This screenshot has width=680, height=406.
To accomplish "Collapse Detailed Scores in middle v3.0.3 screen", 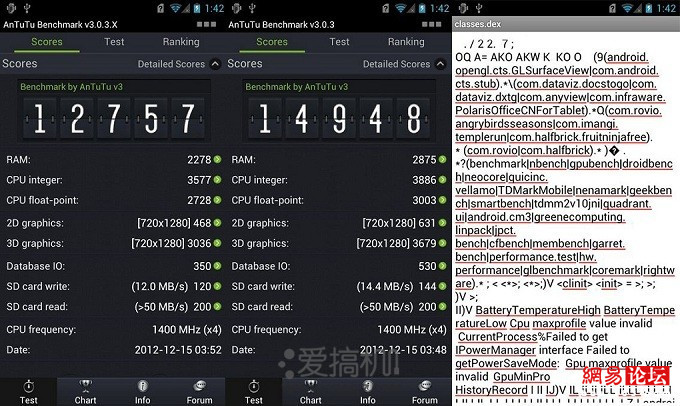I will tap(440, 64).
